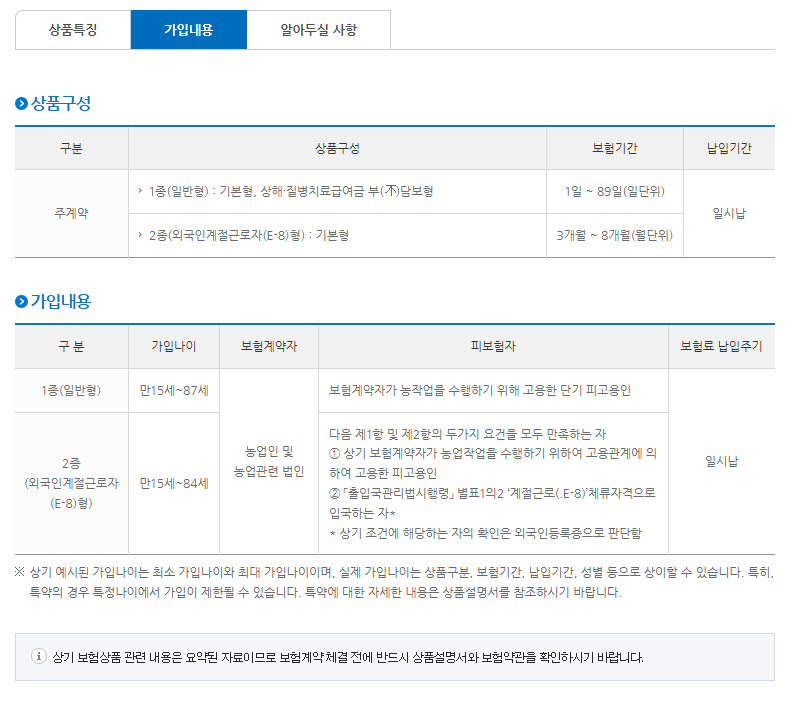790x701 pixels.
Task: Click the arrow icon beside 상품구성 heading
Action: (x=21, y=104)
